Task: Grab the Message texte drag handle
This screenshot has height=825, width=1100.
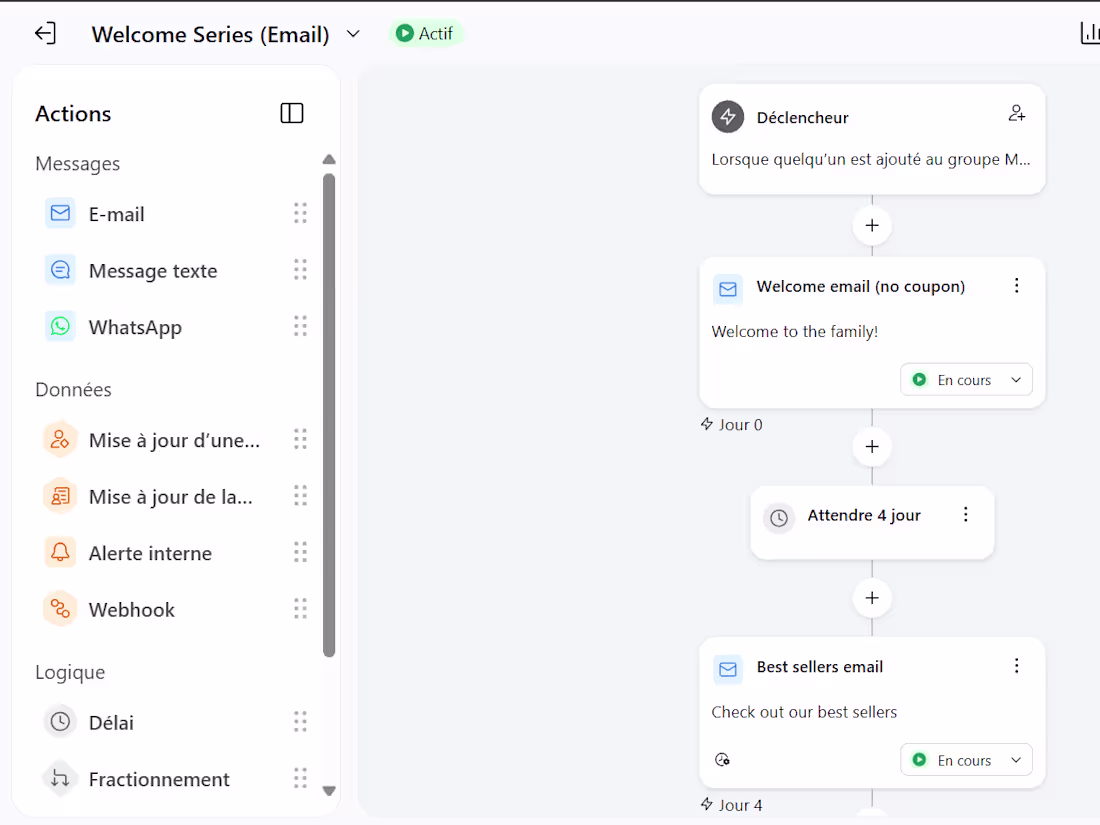Action: pos(300,270)
